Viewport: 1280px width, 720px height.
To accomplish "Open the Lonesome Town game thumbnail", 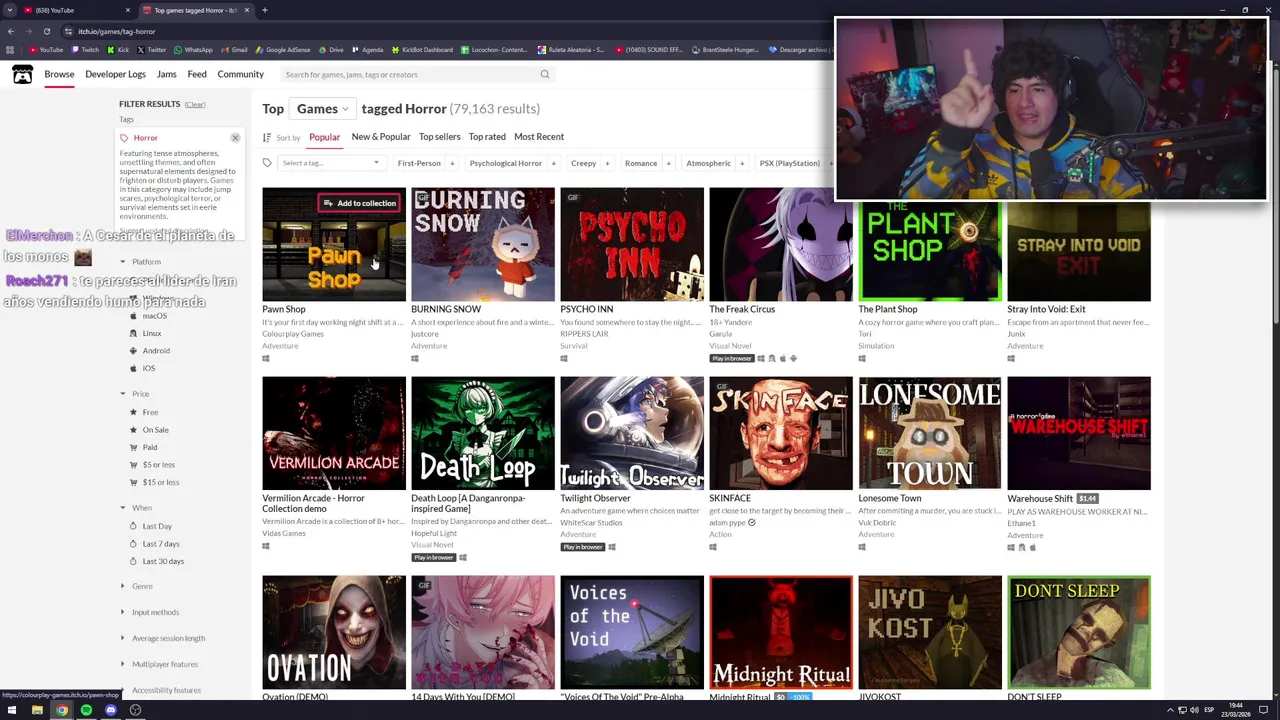I will (930, 433).
